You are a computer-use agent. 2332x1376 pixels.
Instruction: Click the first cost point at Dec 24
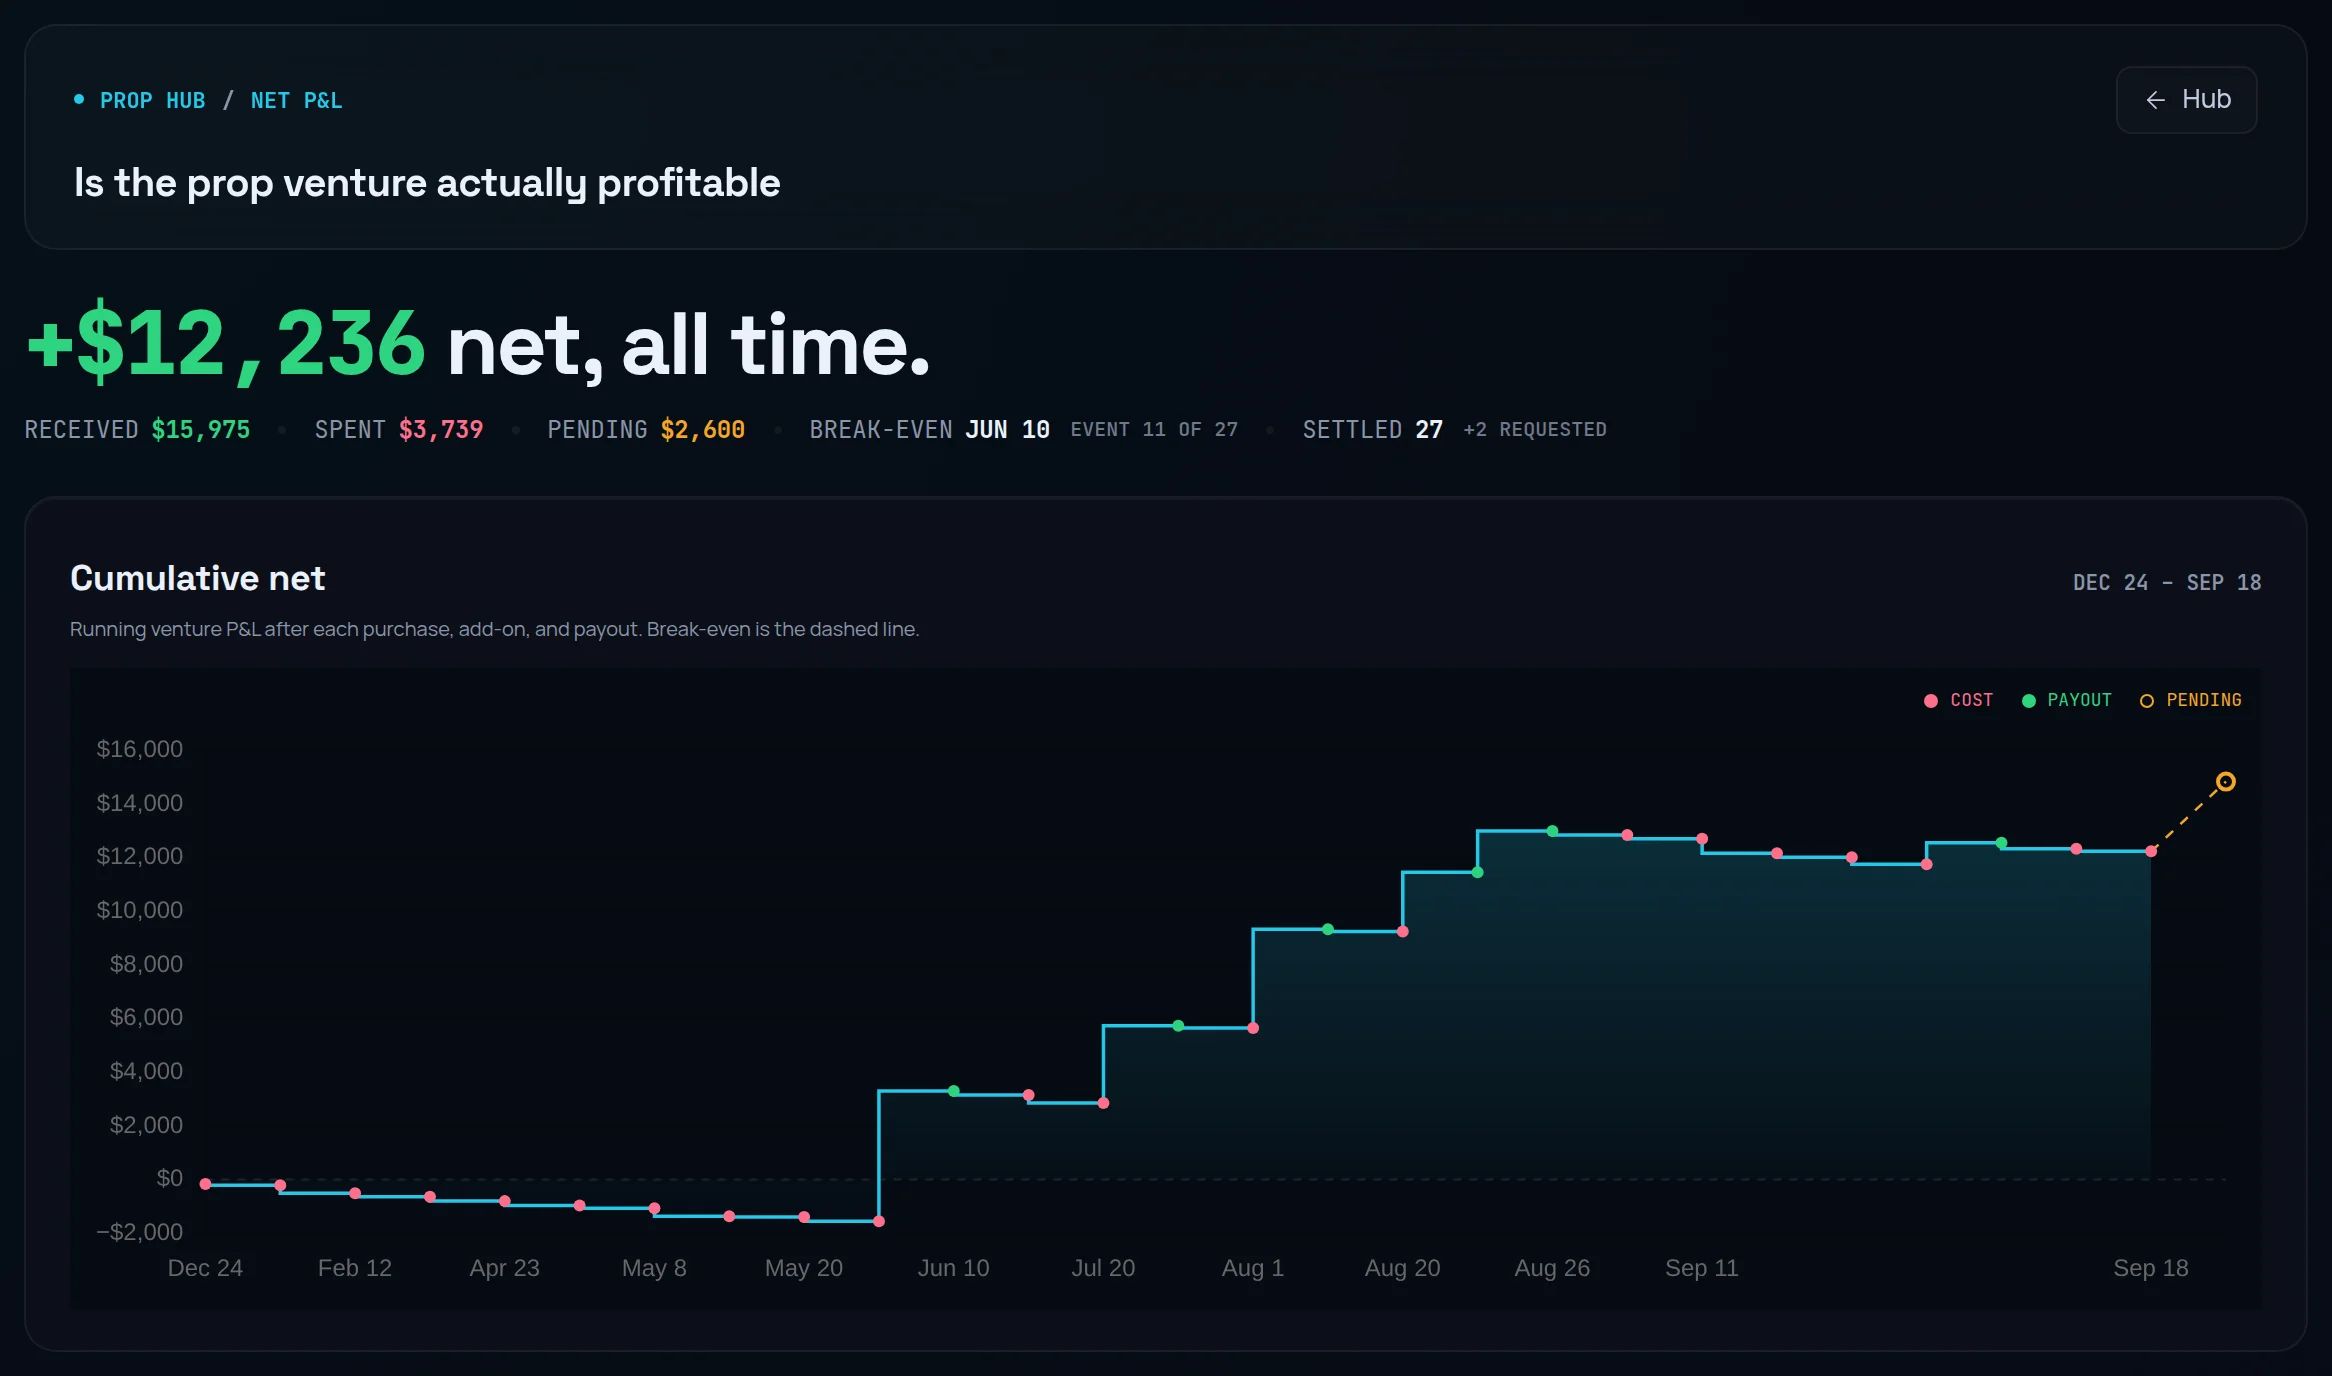pyautogui.click(x=205, y=1184)
